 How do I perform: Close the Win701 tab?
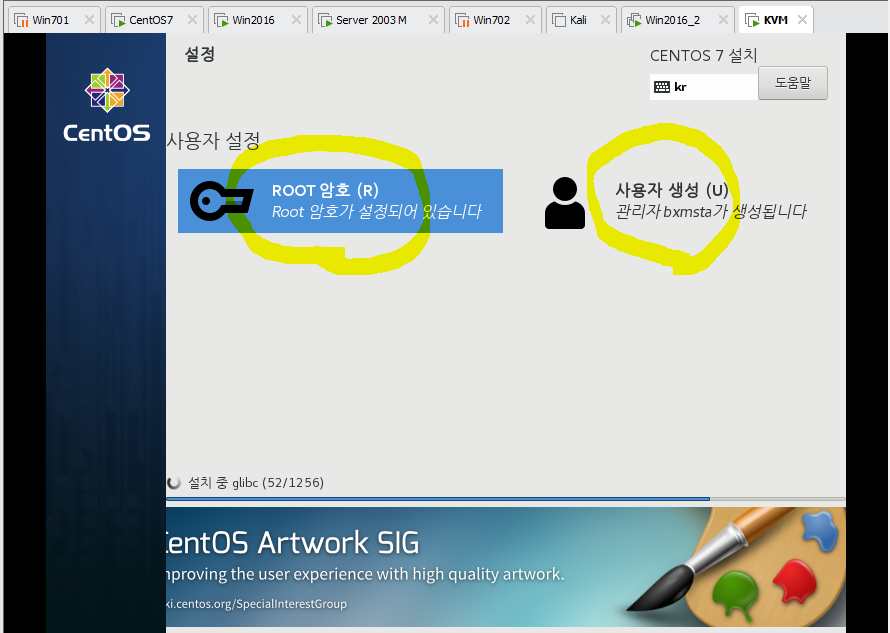tap(89, 20)
